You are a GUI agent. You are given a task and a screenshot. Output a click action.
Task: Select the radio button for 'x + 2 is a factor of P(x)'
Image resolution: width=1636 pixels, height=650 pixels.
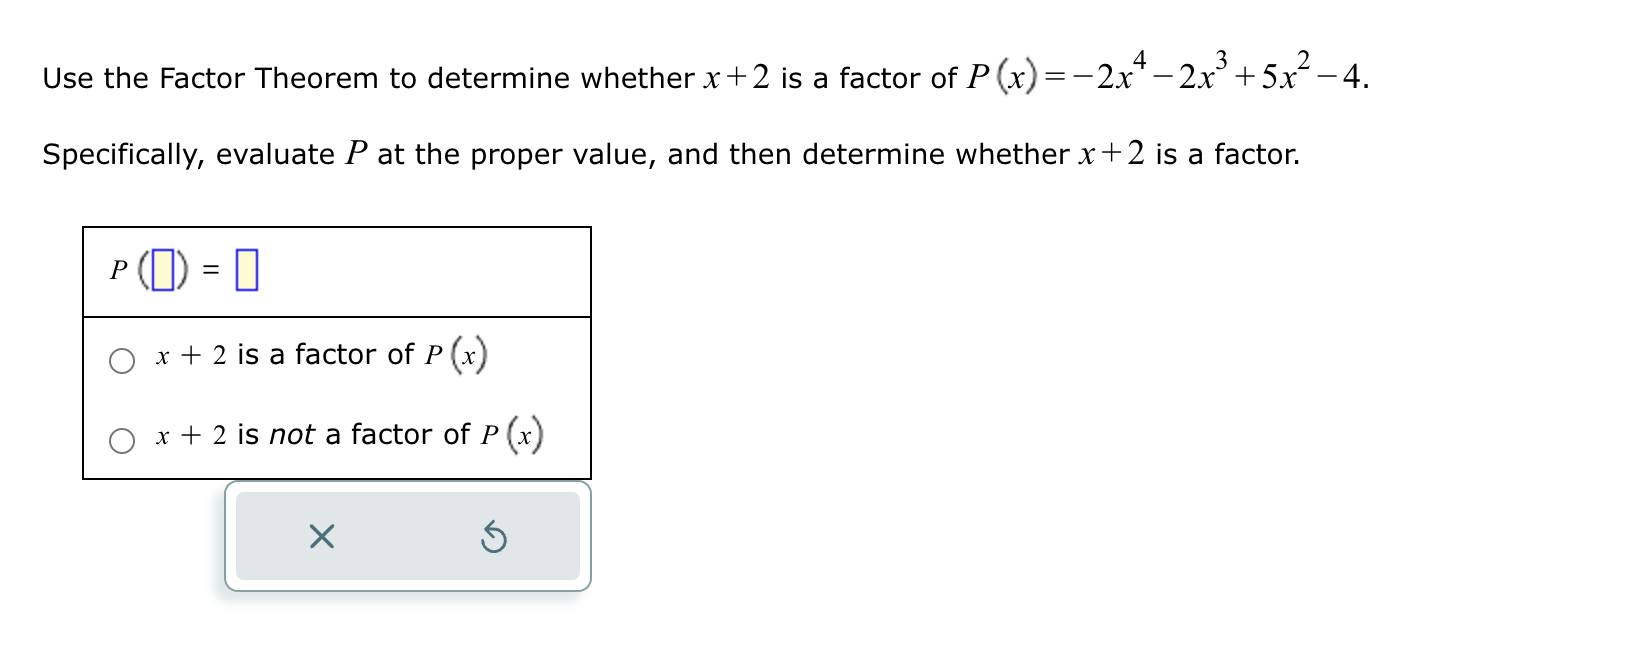pos(122,360)
